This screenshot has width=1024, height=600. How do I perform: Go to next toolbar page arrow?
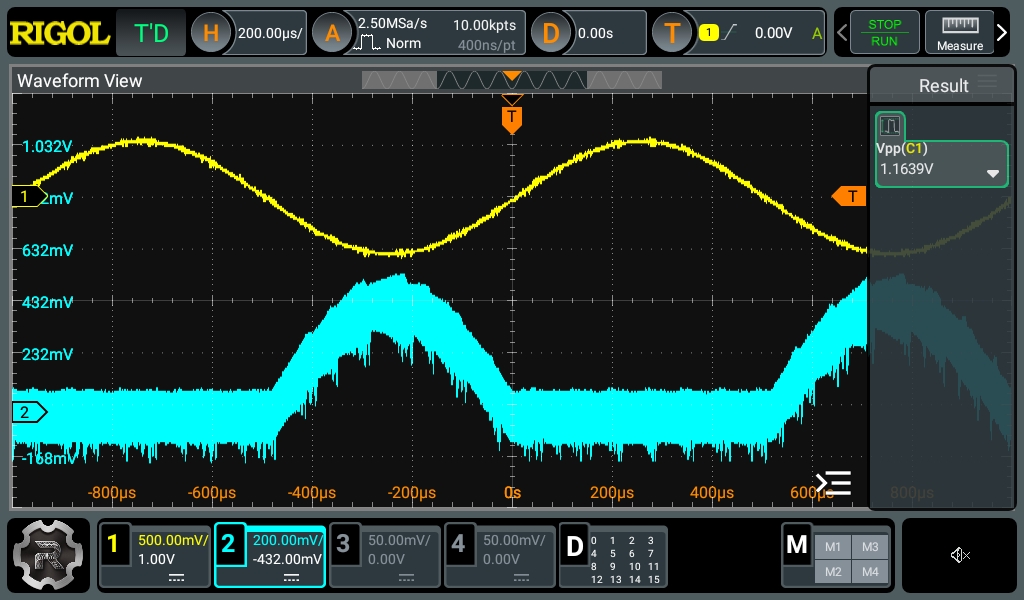pos(1002,32)
